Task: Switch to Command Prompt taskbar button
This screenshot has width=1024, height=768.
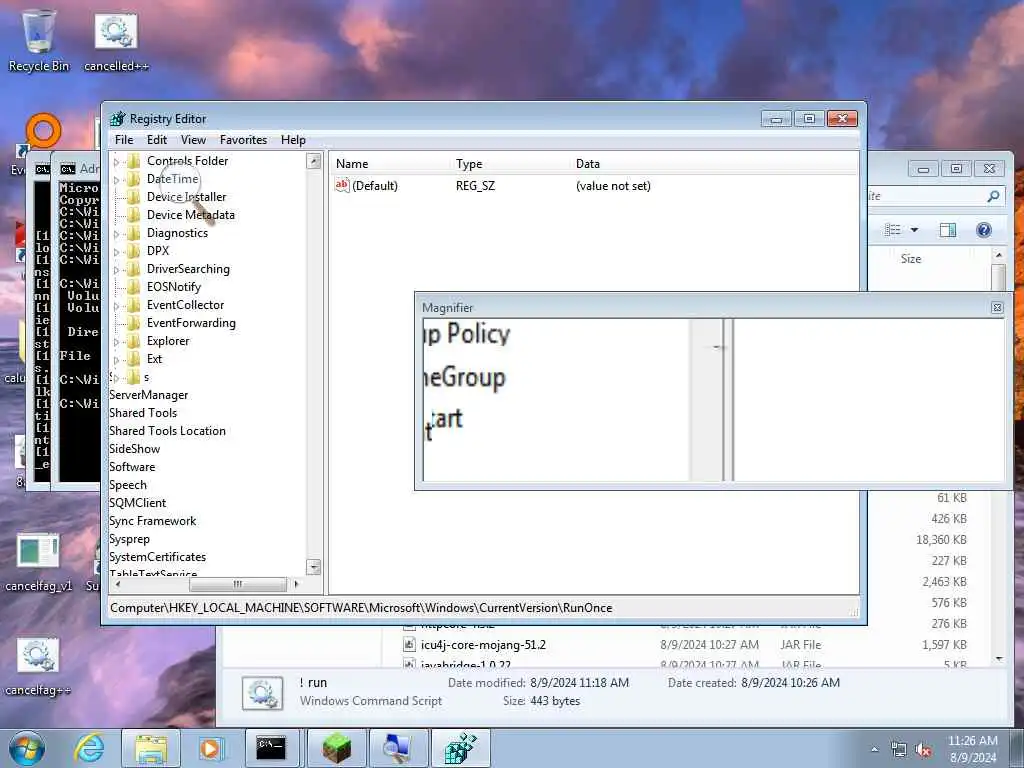Action: coord(271,748)
